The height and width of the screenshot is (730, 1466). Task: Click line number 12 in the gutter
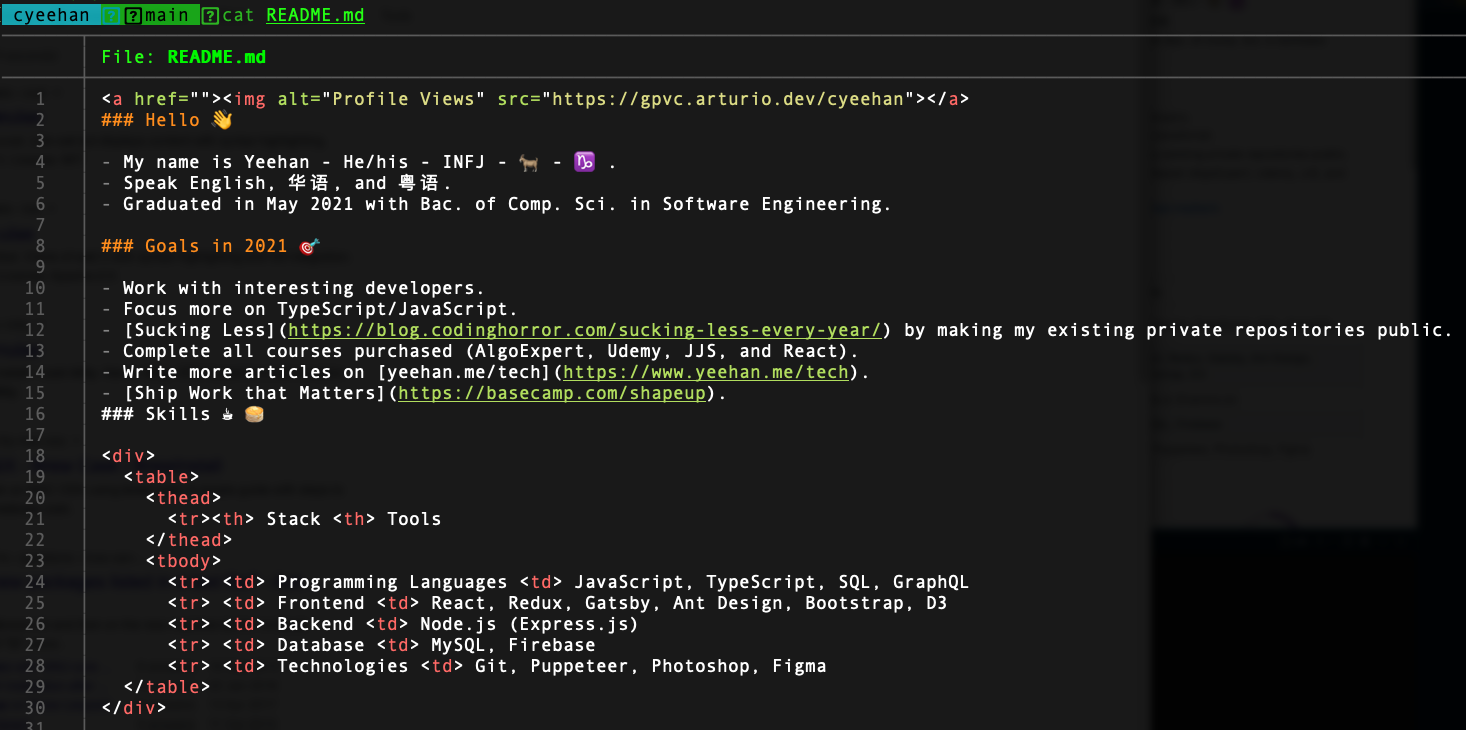[35, 330]
